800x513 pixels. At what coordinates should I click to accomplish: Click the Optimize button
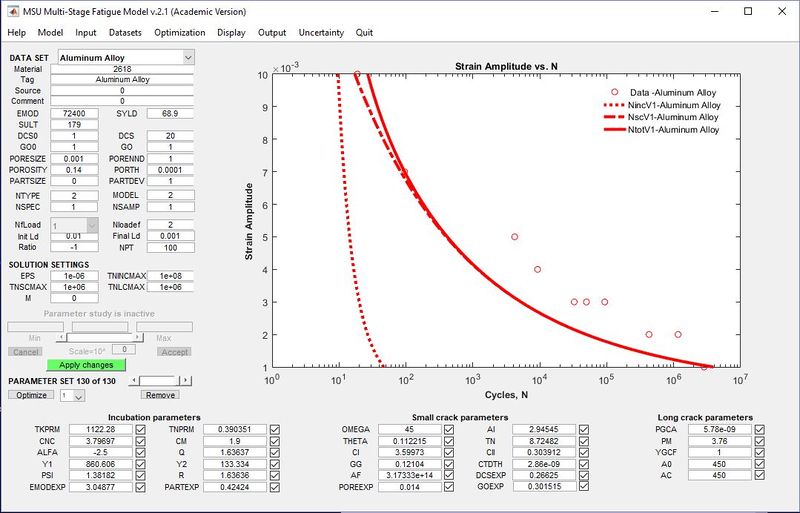[x=30, y=395]
